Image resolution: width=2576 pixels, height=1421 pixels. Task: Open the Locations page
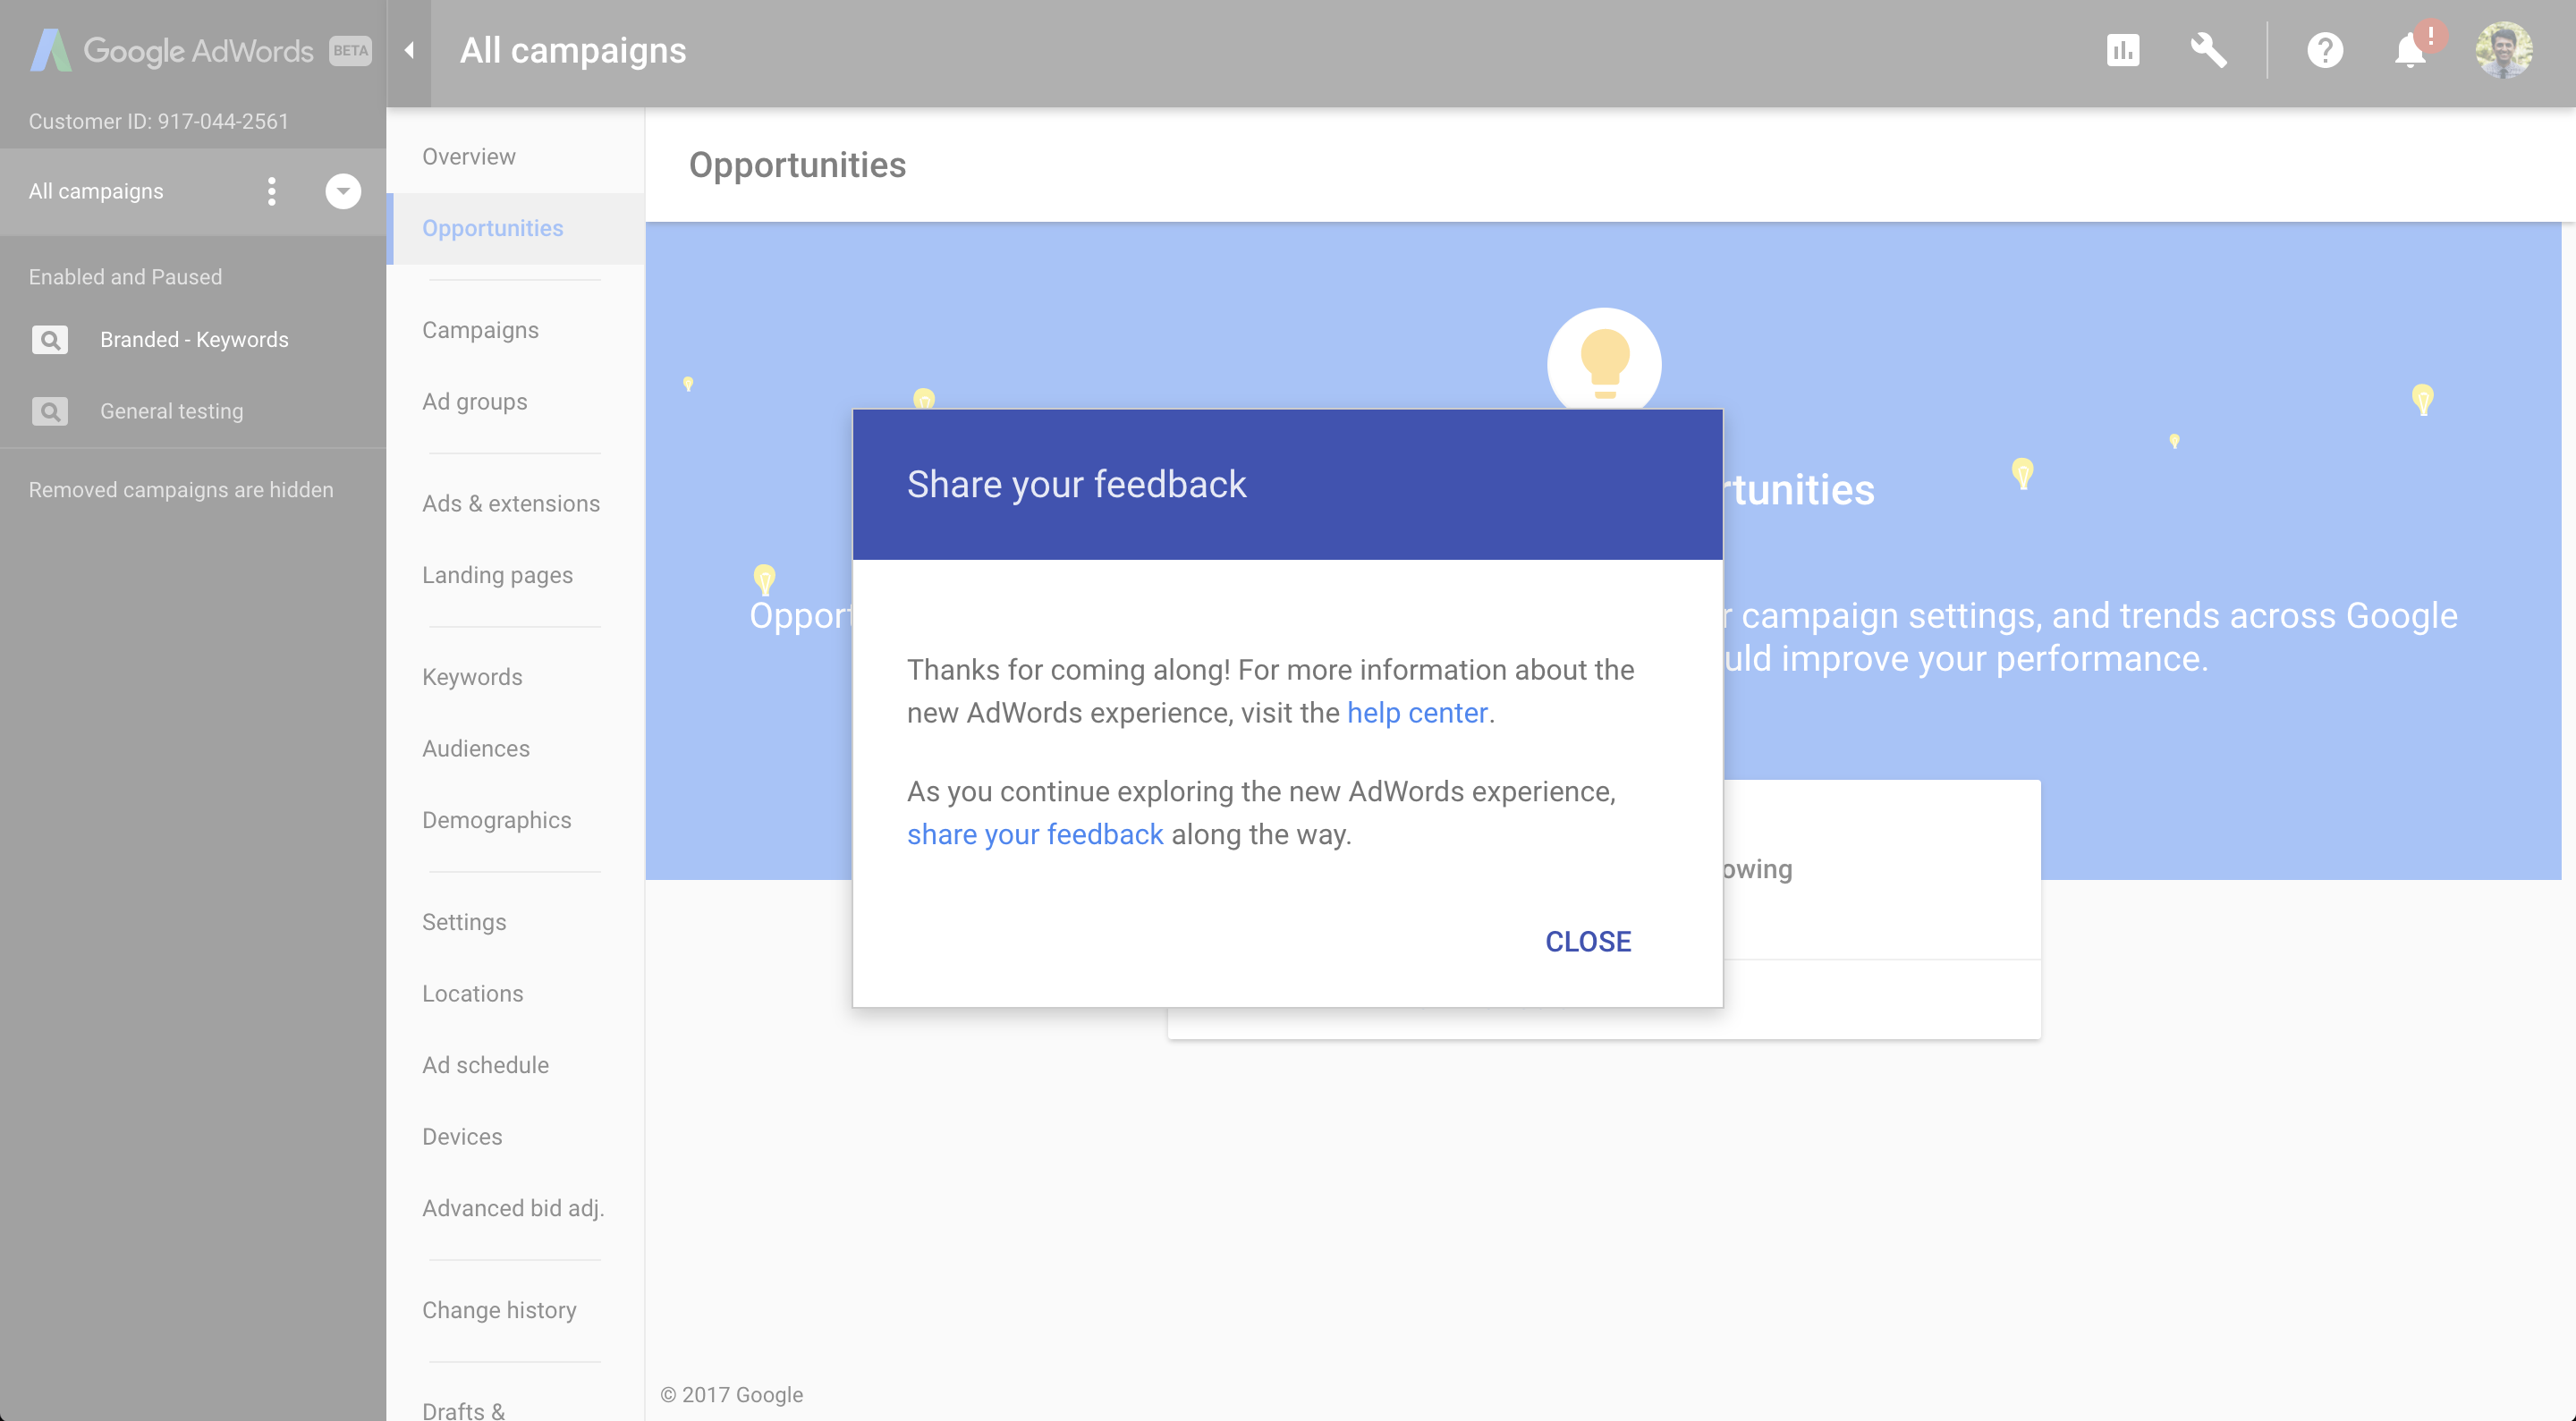[x=473, y=994]
